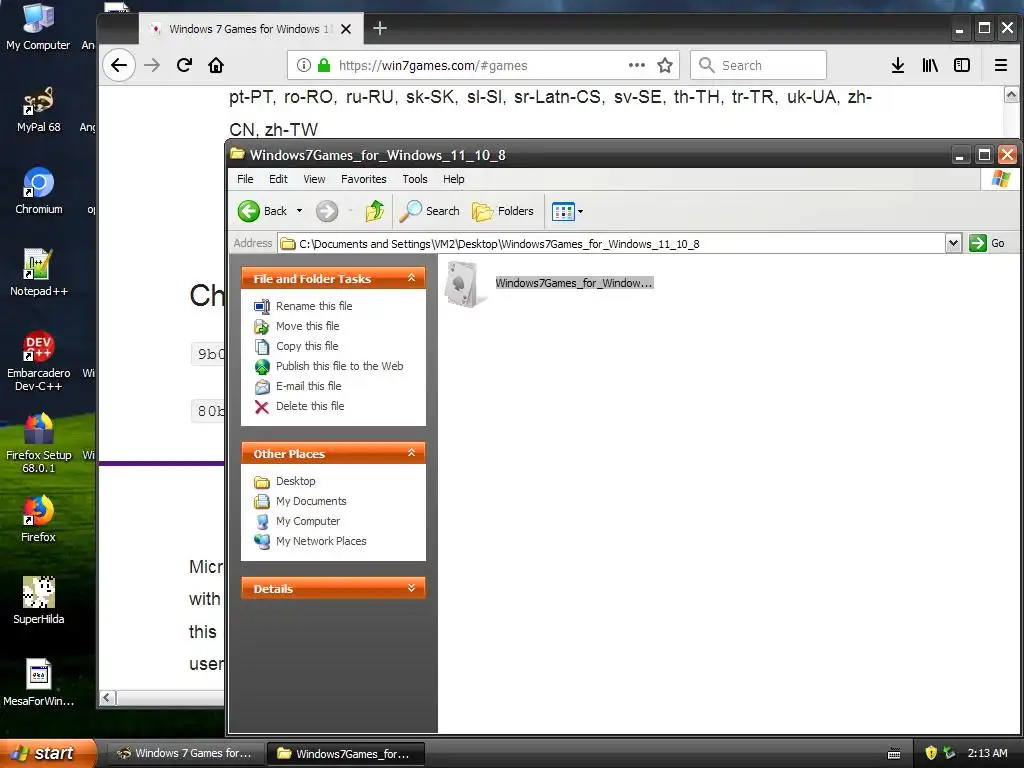Open the Firefox desktop shortcut

tap(39, 519)
